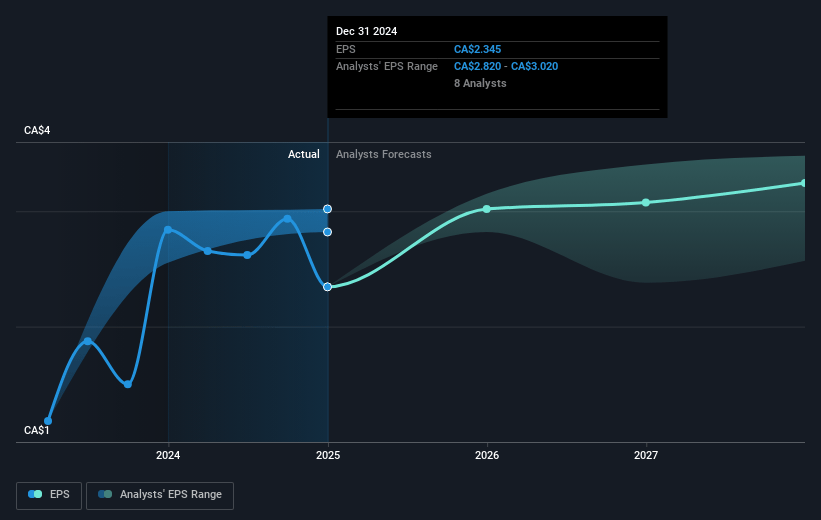Image resolution: width=821 pixels, height=520 pixels.
Task: Select the early 2024 EPS peak point
Action: coord(168,230)
